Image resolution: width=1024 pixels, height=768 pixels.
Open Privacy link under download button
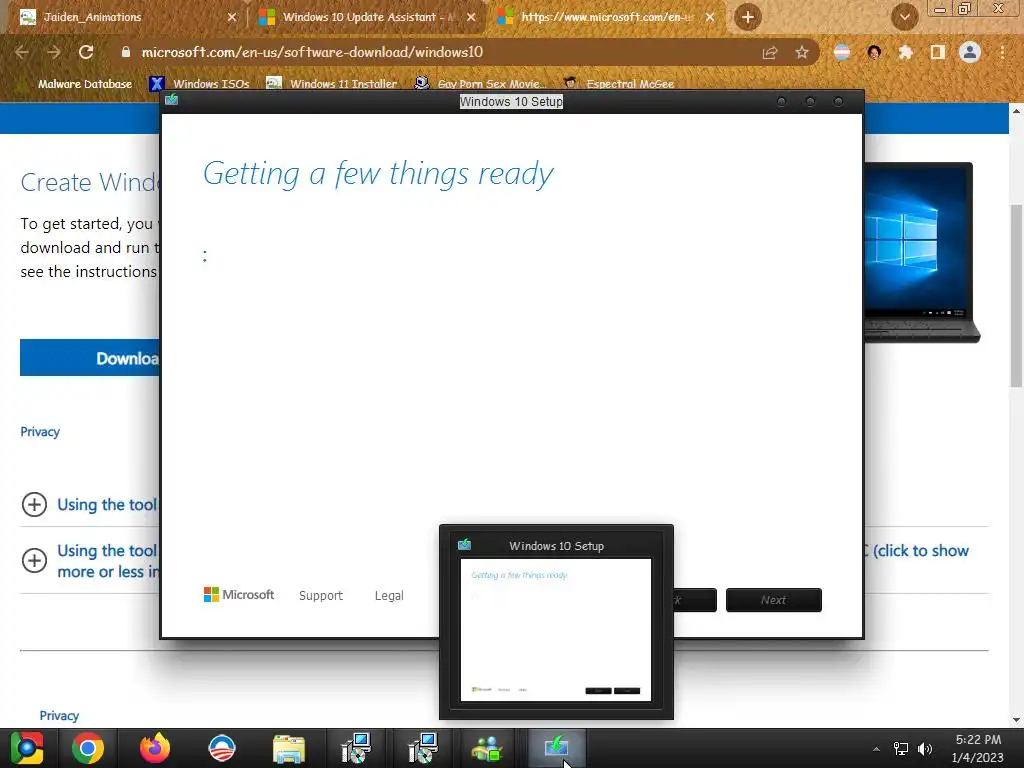[40, 432]
